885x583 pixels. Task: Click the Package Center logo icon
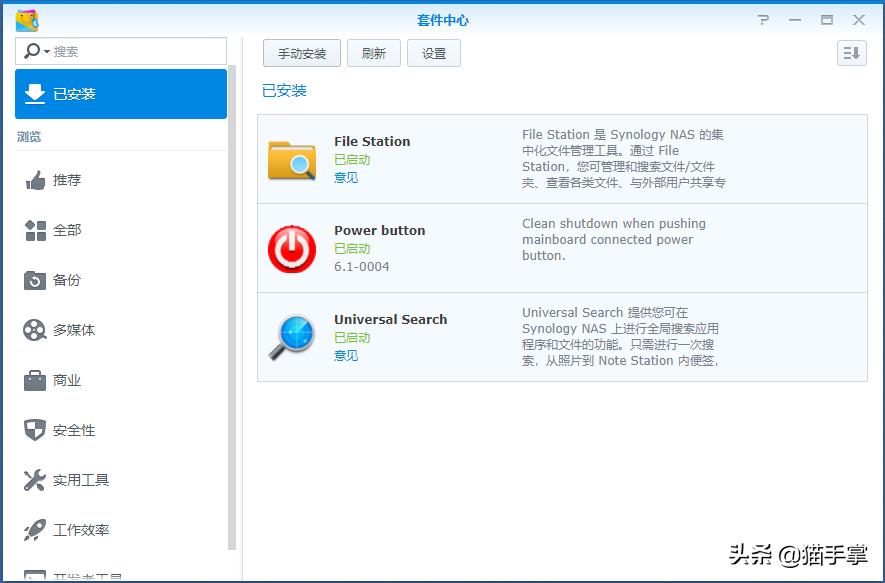pos(27,20)
